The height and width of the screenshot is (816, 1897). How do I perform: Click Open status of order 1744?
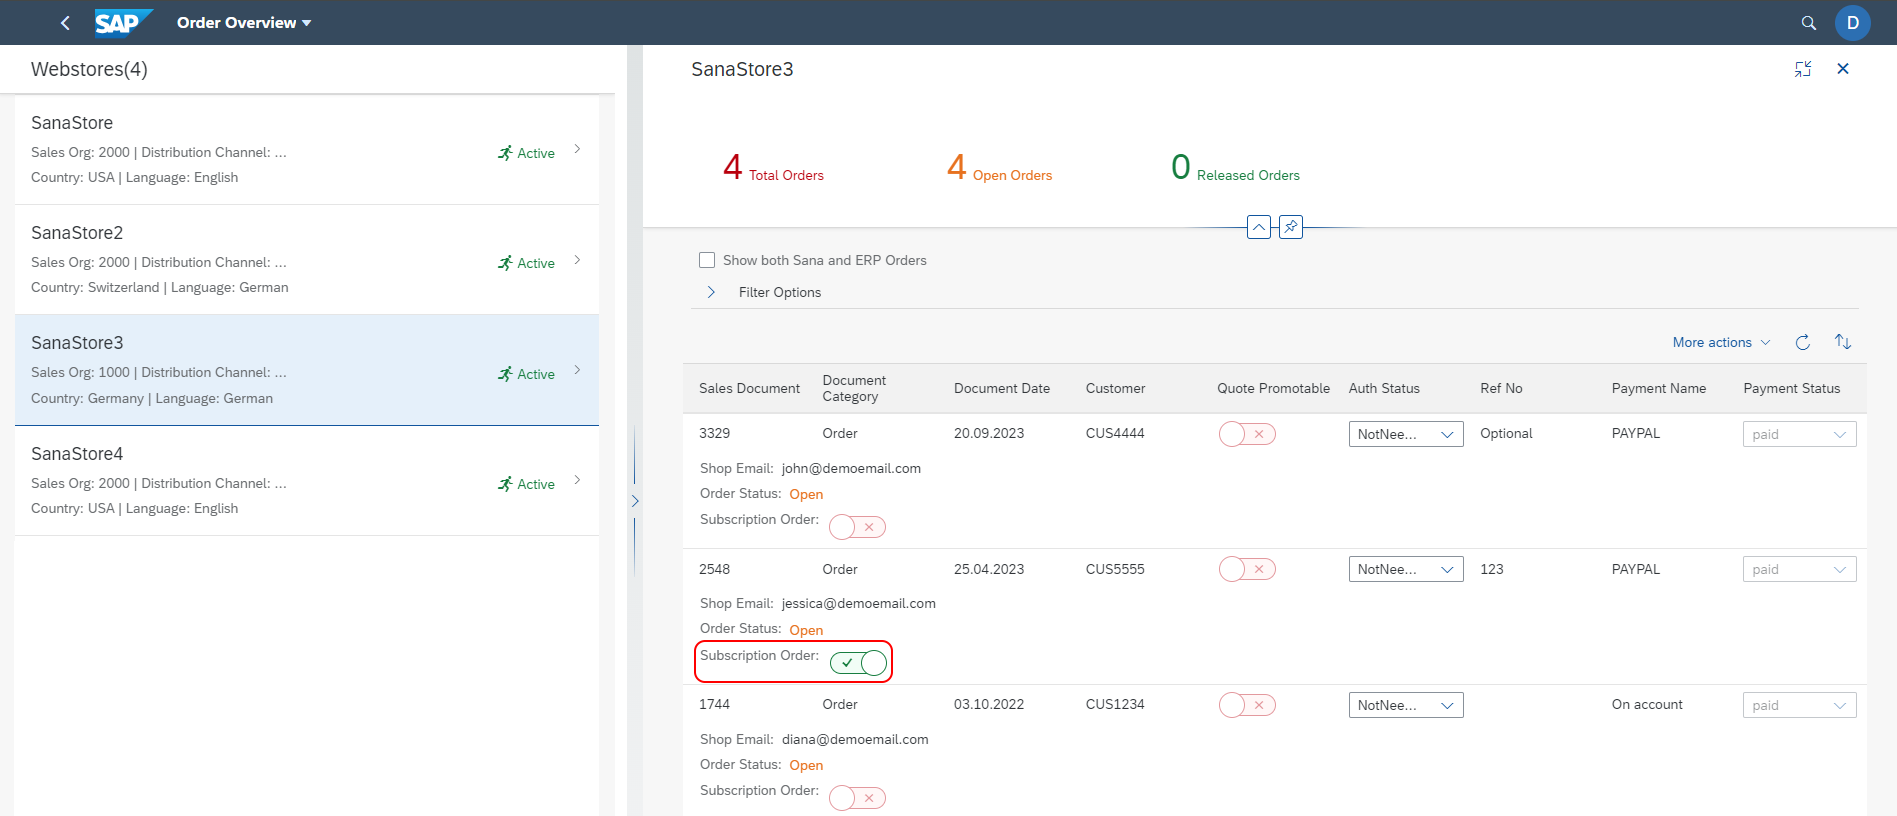pos(806,765)
